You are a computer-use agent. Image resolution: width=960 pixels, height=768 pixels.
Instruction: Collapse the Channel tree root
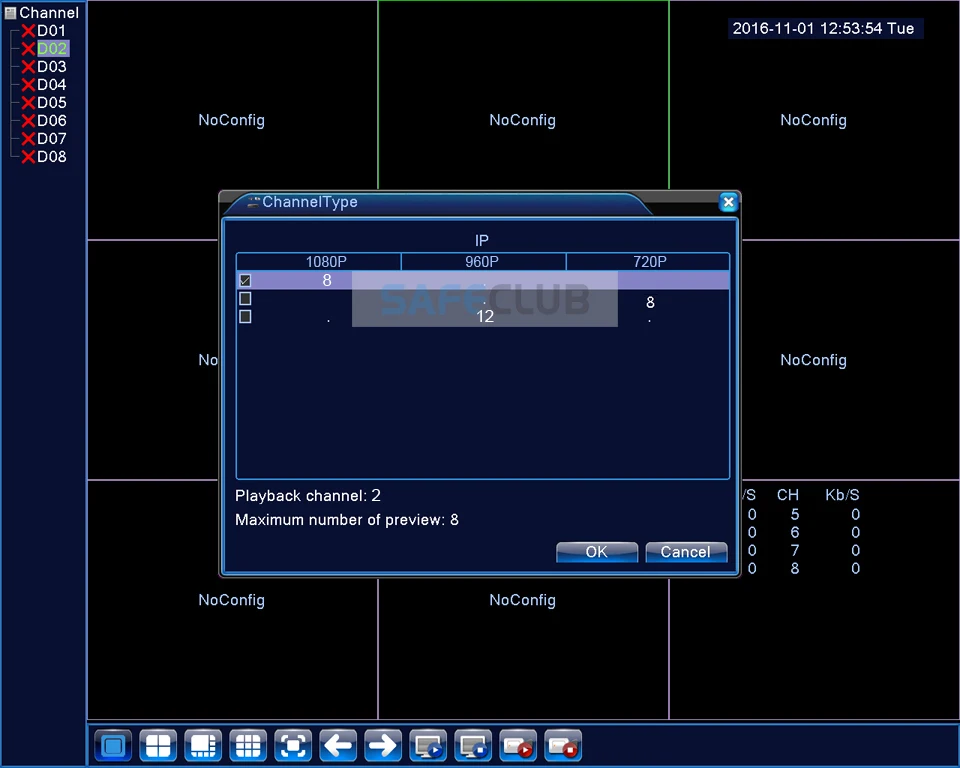point(11,13)
